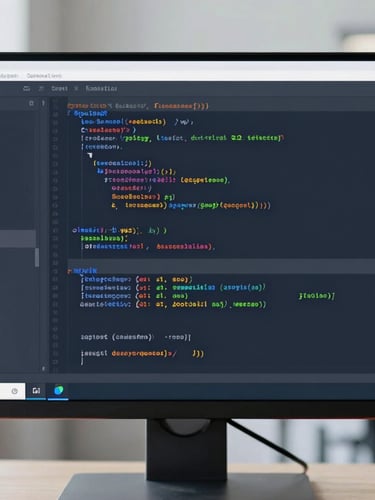Viewport: 375px width, 500px height.
Task: Click the highlighted current line in the code editor
Action: click(221, 266)
